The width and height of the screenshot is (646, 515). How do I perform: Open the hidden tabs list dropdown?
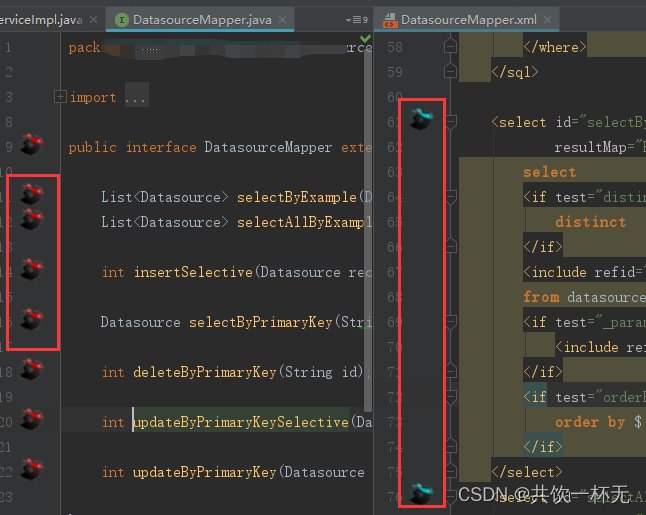[x=356, y=19]
